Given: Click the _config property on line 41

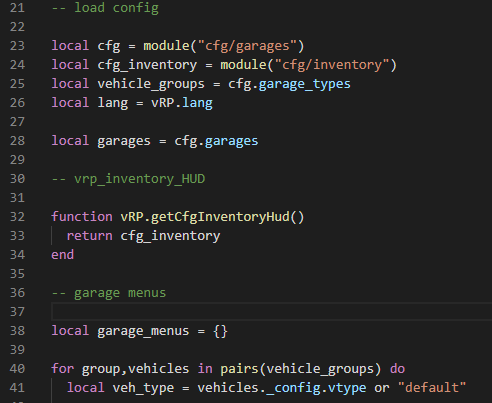Looking at the screenshot, I should pyautogui.click(x=293, y=388).
